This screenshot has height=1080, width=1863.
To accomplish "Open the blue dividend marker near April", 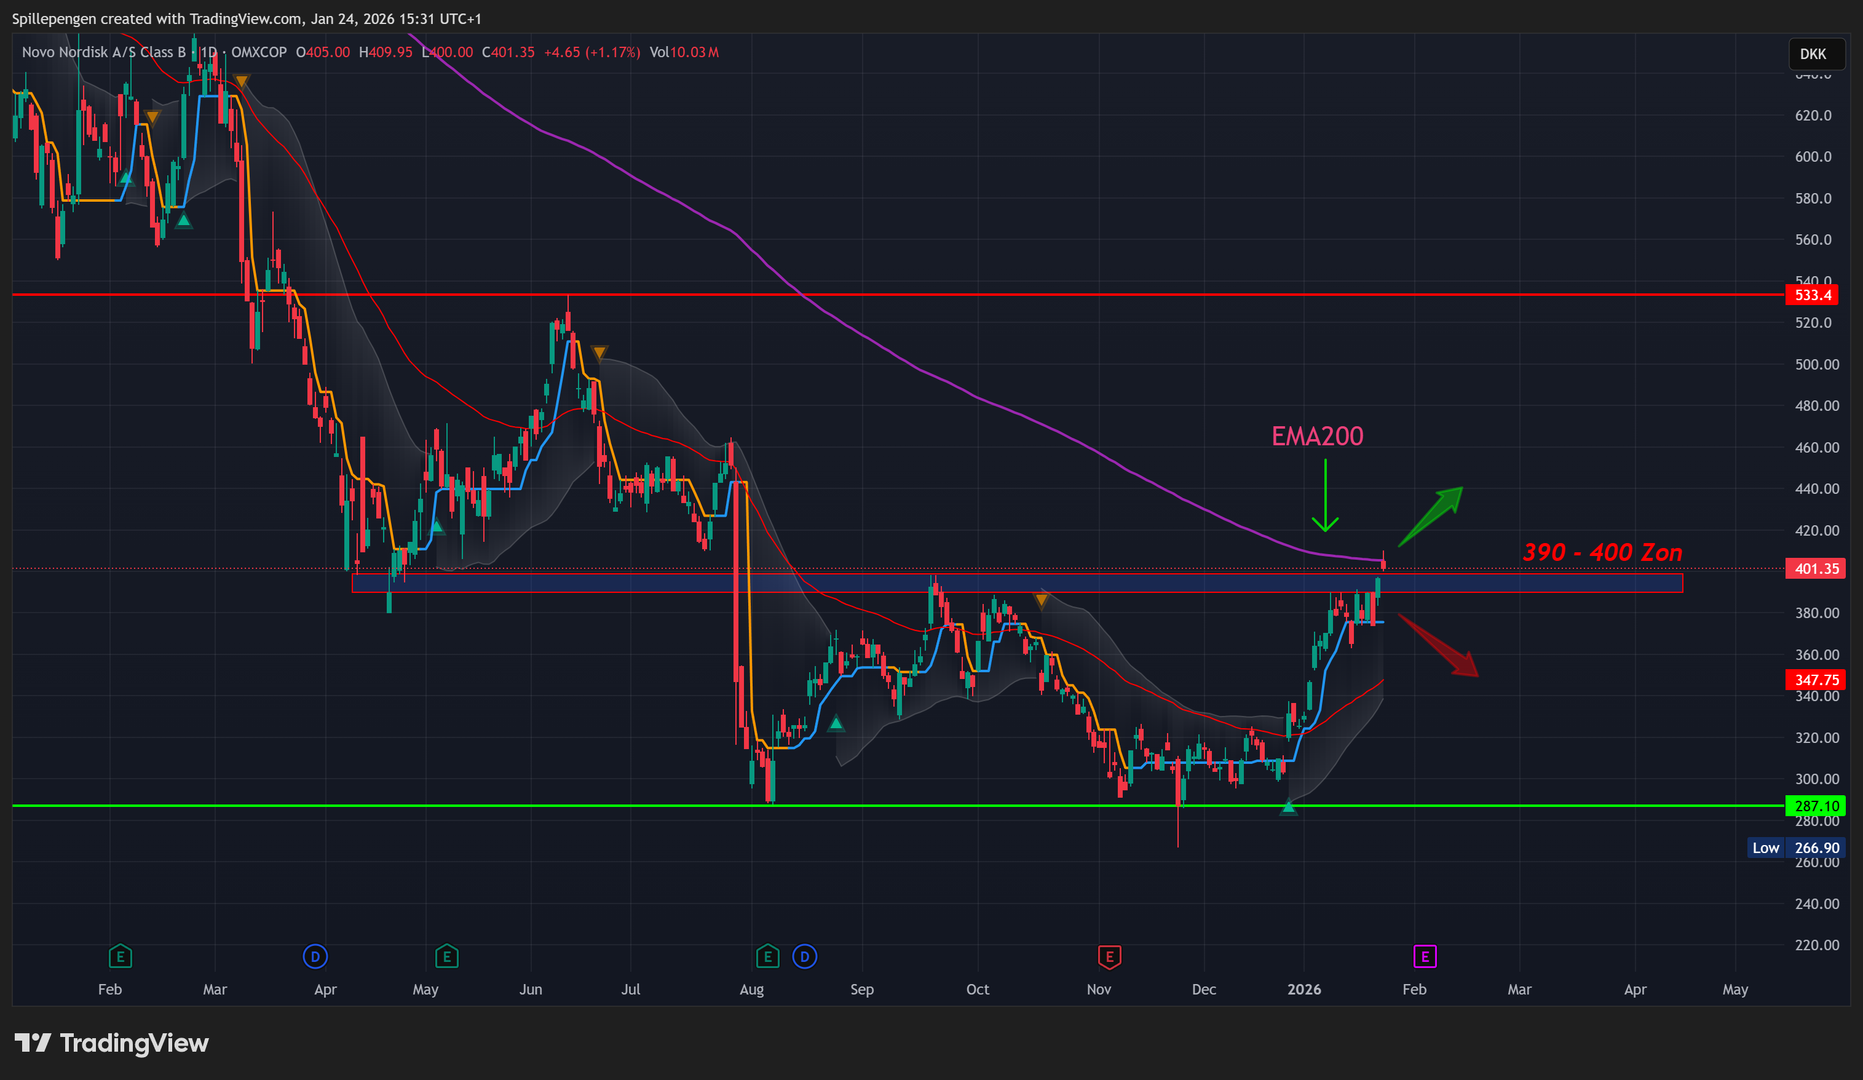I will (315, 957).
